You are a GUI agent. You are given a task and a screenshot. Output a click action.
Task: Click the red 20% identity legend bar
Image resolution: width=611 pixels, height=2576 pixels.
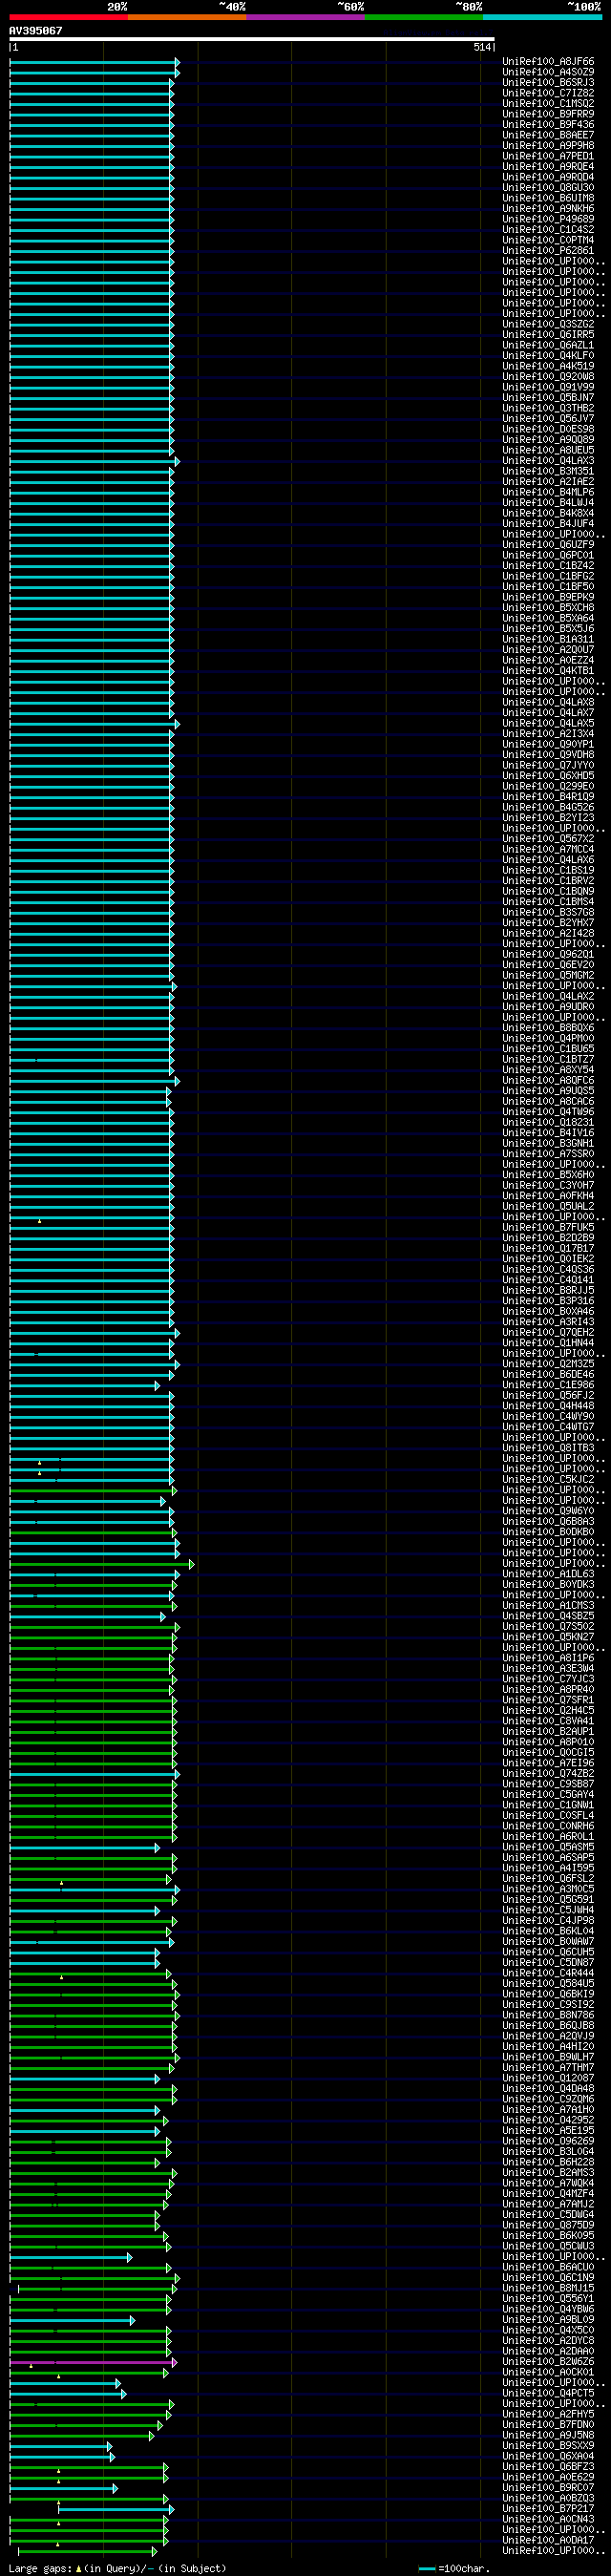[68, 17]
